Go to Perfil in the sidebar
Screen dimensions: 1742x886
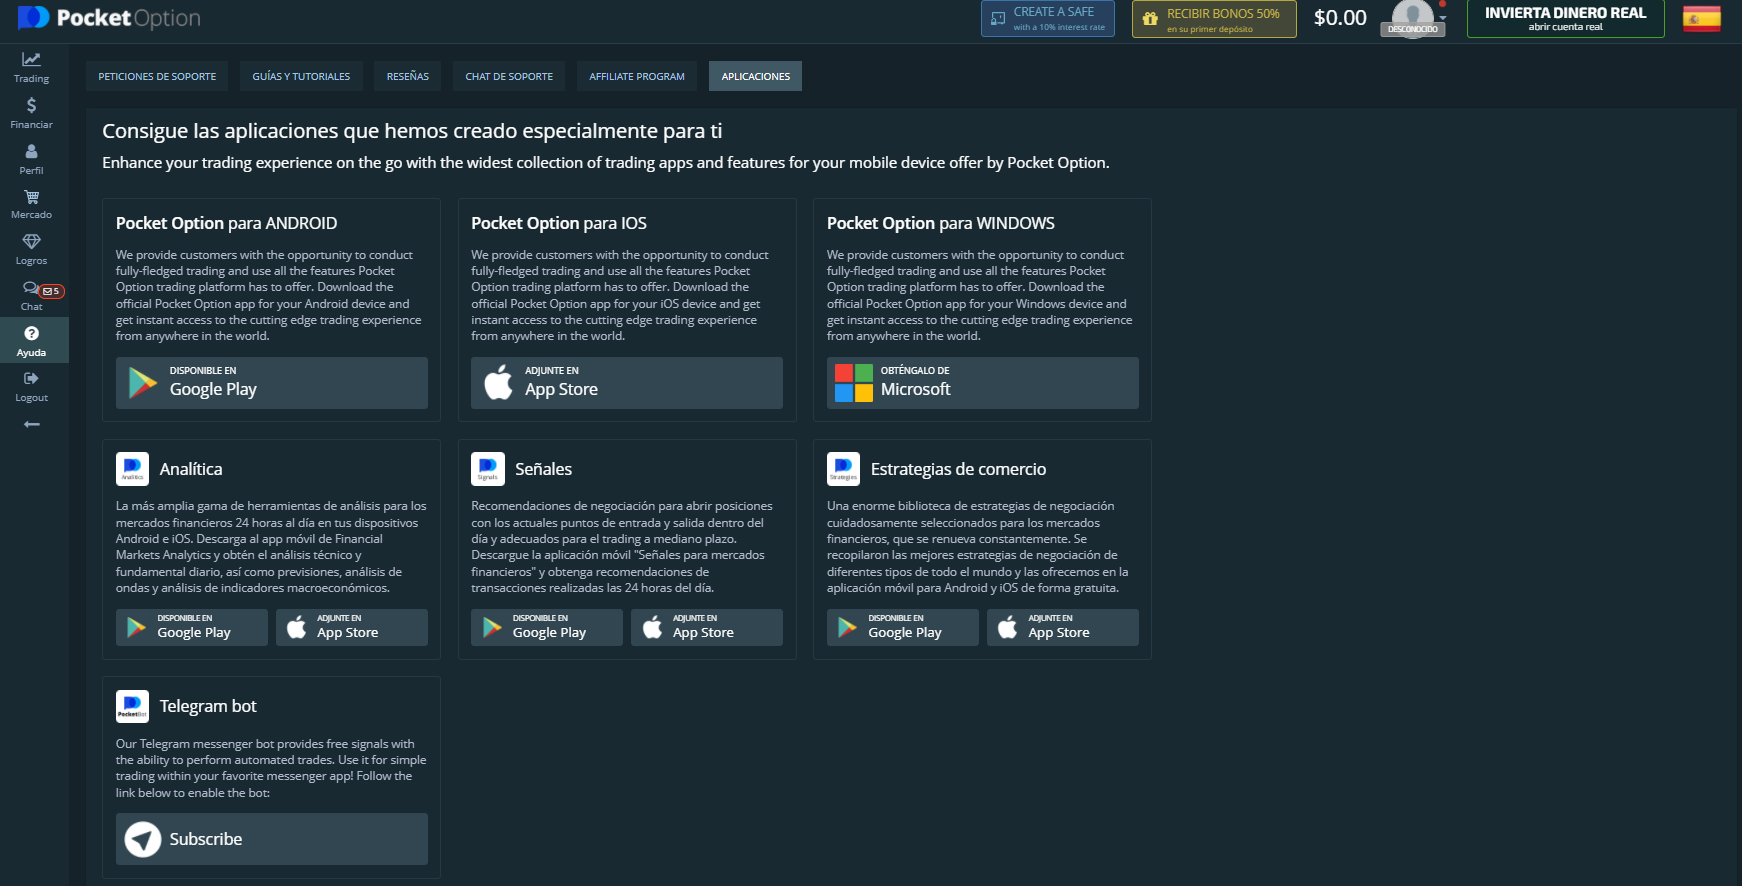pyautogui.click(x=31, y=159)
